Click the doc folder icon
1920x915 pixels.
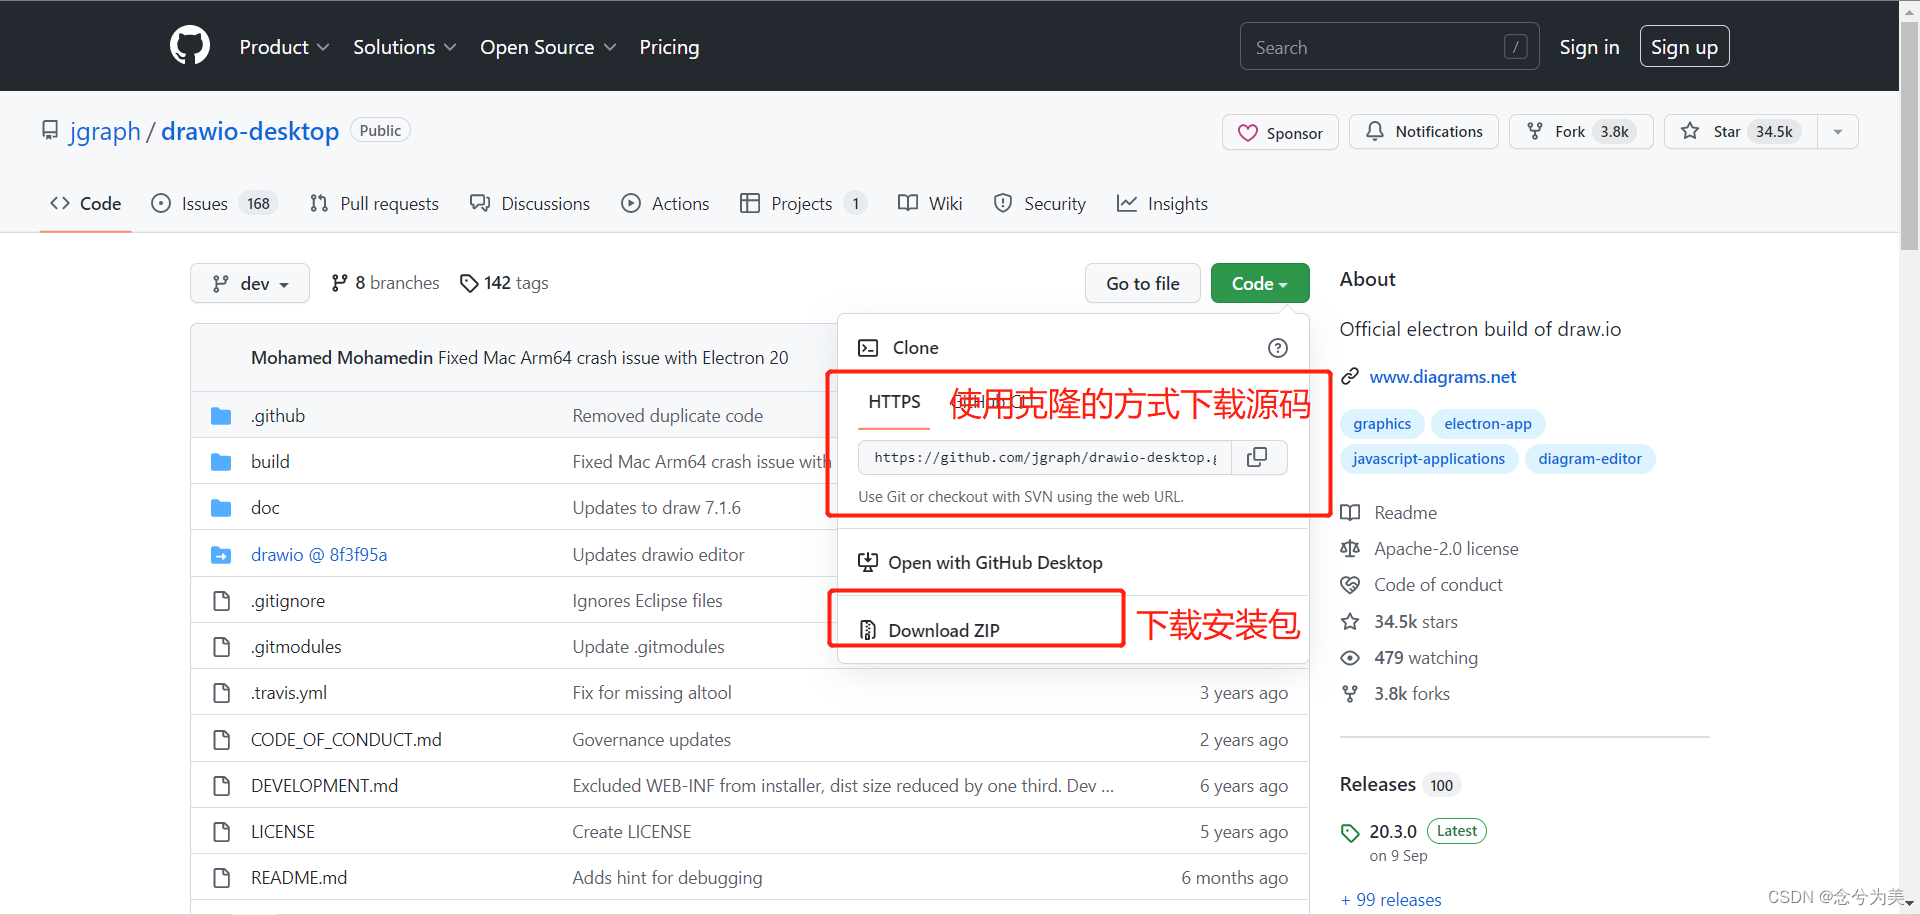pyautogui.click(x=221, y=508)
